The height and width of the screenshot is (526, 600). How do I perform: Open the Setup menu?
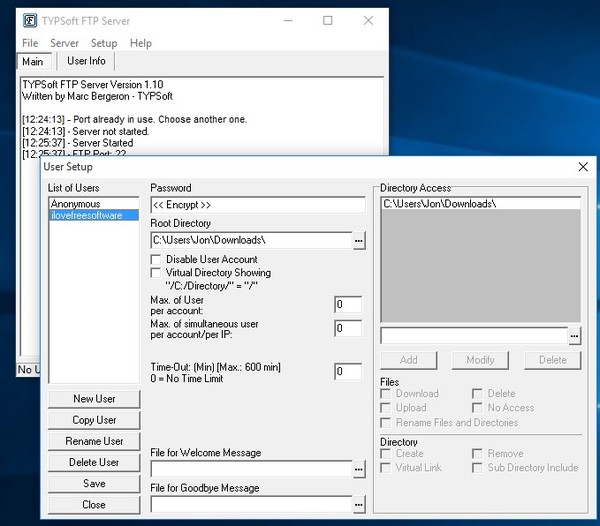[104, 43]
